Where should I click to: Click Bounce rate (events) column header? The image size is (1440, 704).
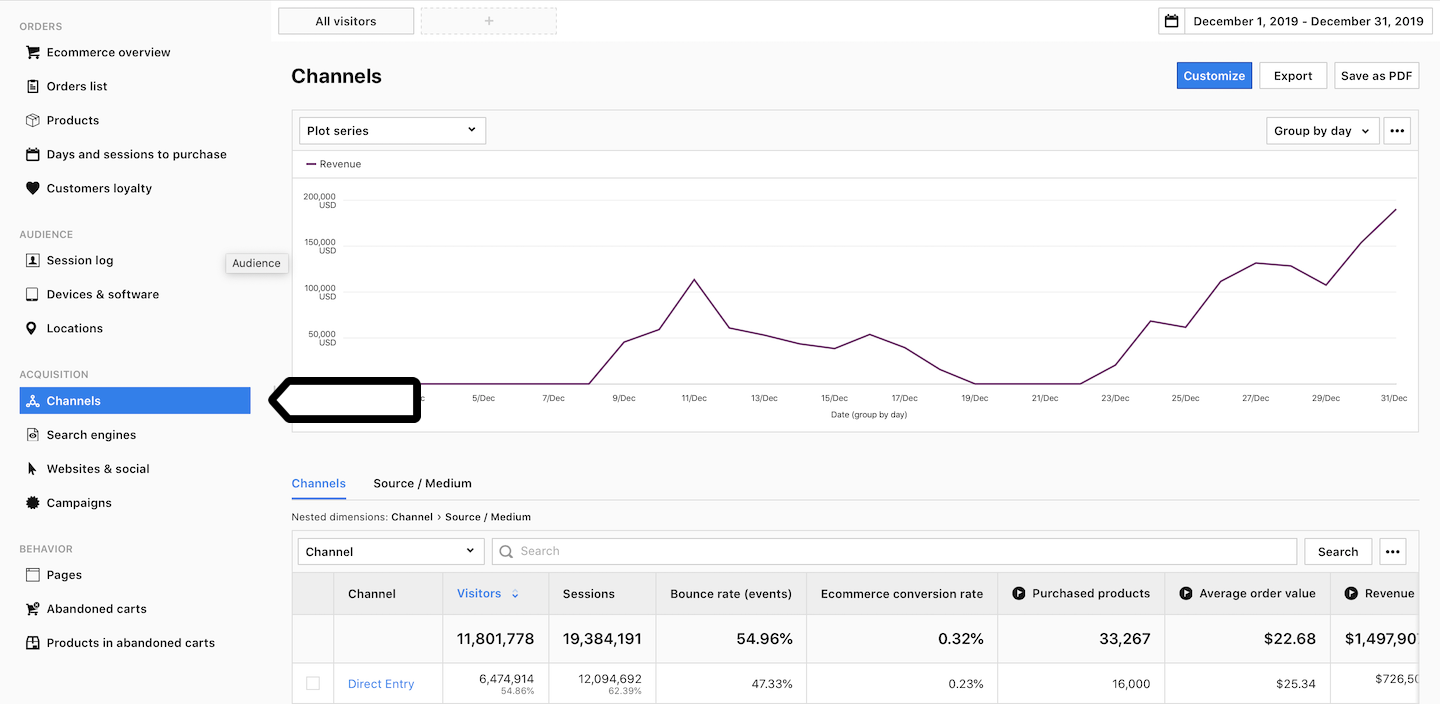tap(731, 593)
